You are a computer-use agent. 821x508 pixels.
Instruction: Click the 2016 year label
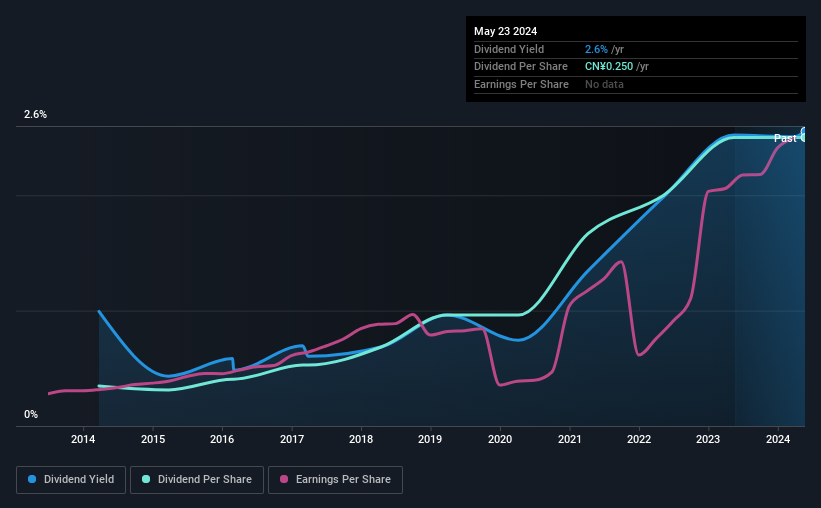222,439
